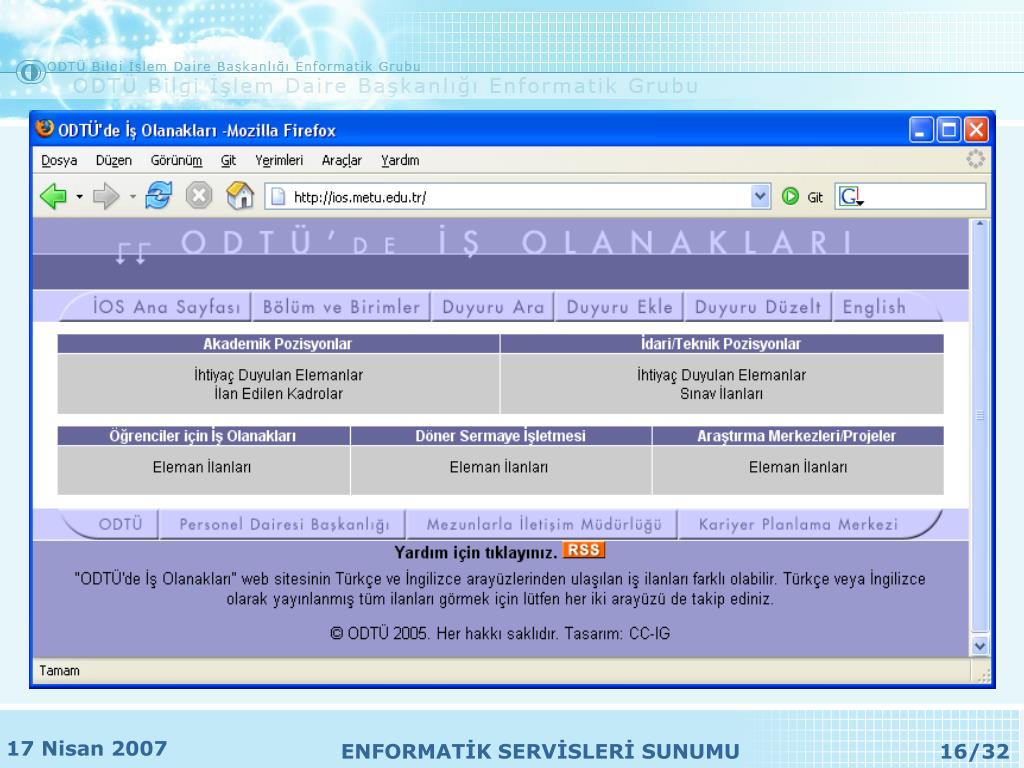Screen dimensions: 1024x768
Task: Open the Araçlar menu
Action: 342,161
